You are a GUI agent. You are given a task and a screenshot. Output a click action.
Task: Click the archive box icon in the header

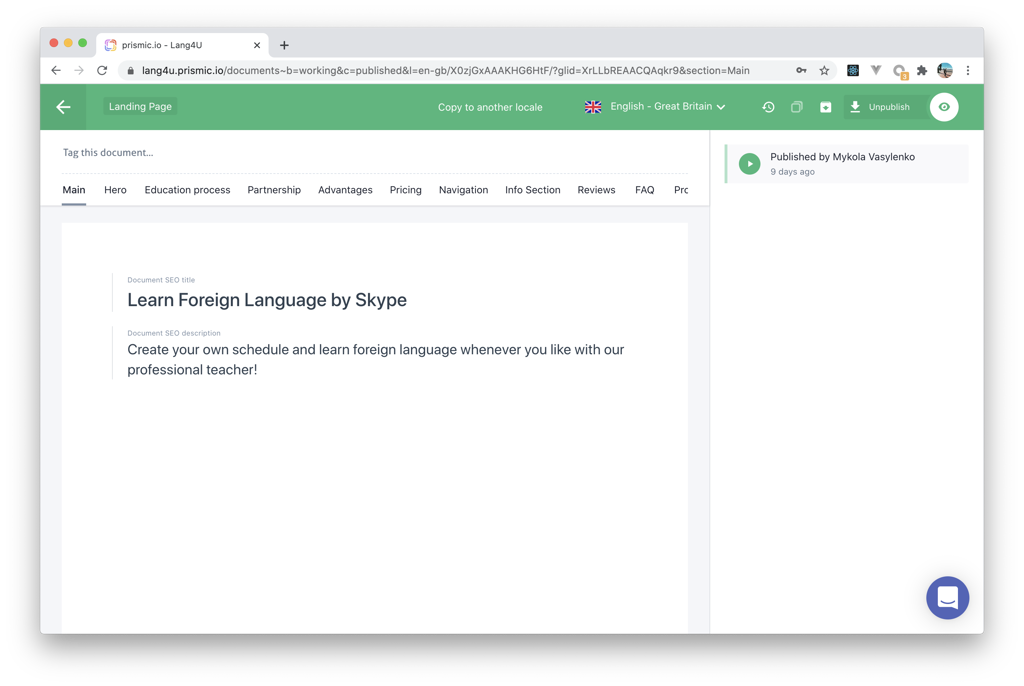tap(825, 107)
